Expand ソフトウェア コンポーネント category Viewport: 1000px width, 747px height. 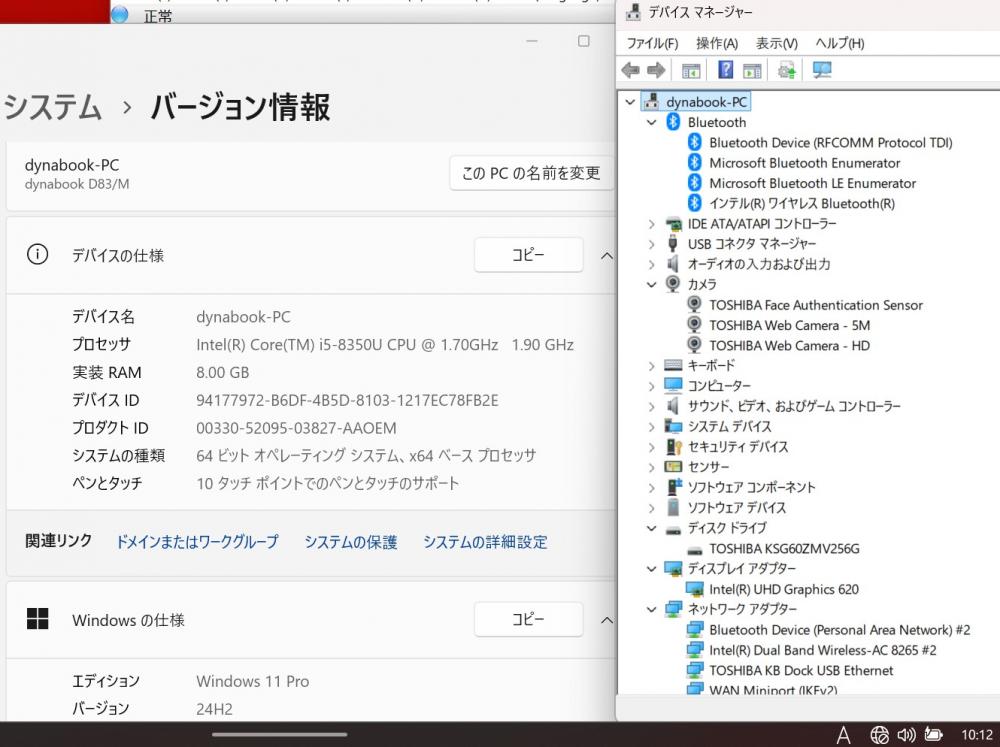[651, 488]
